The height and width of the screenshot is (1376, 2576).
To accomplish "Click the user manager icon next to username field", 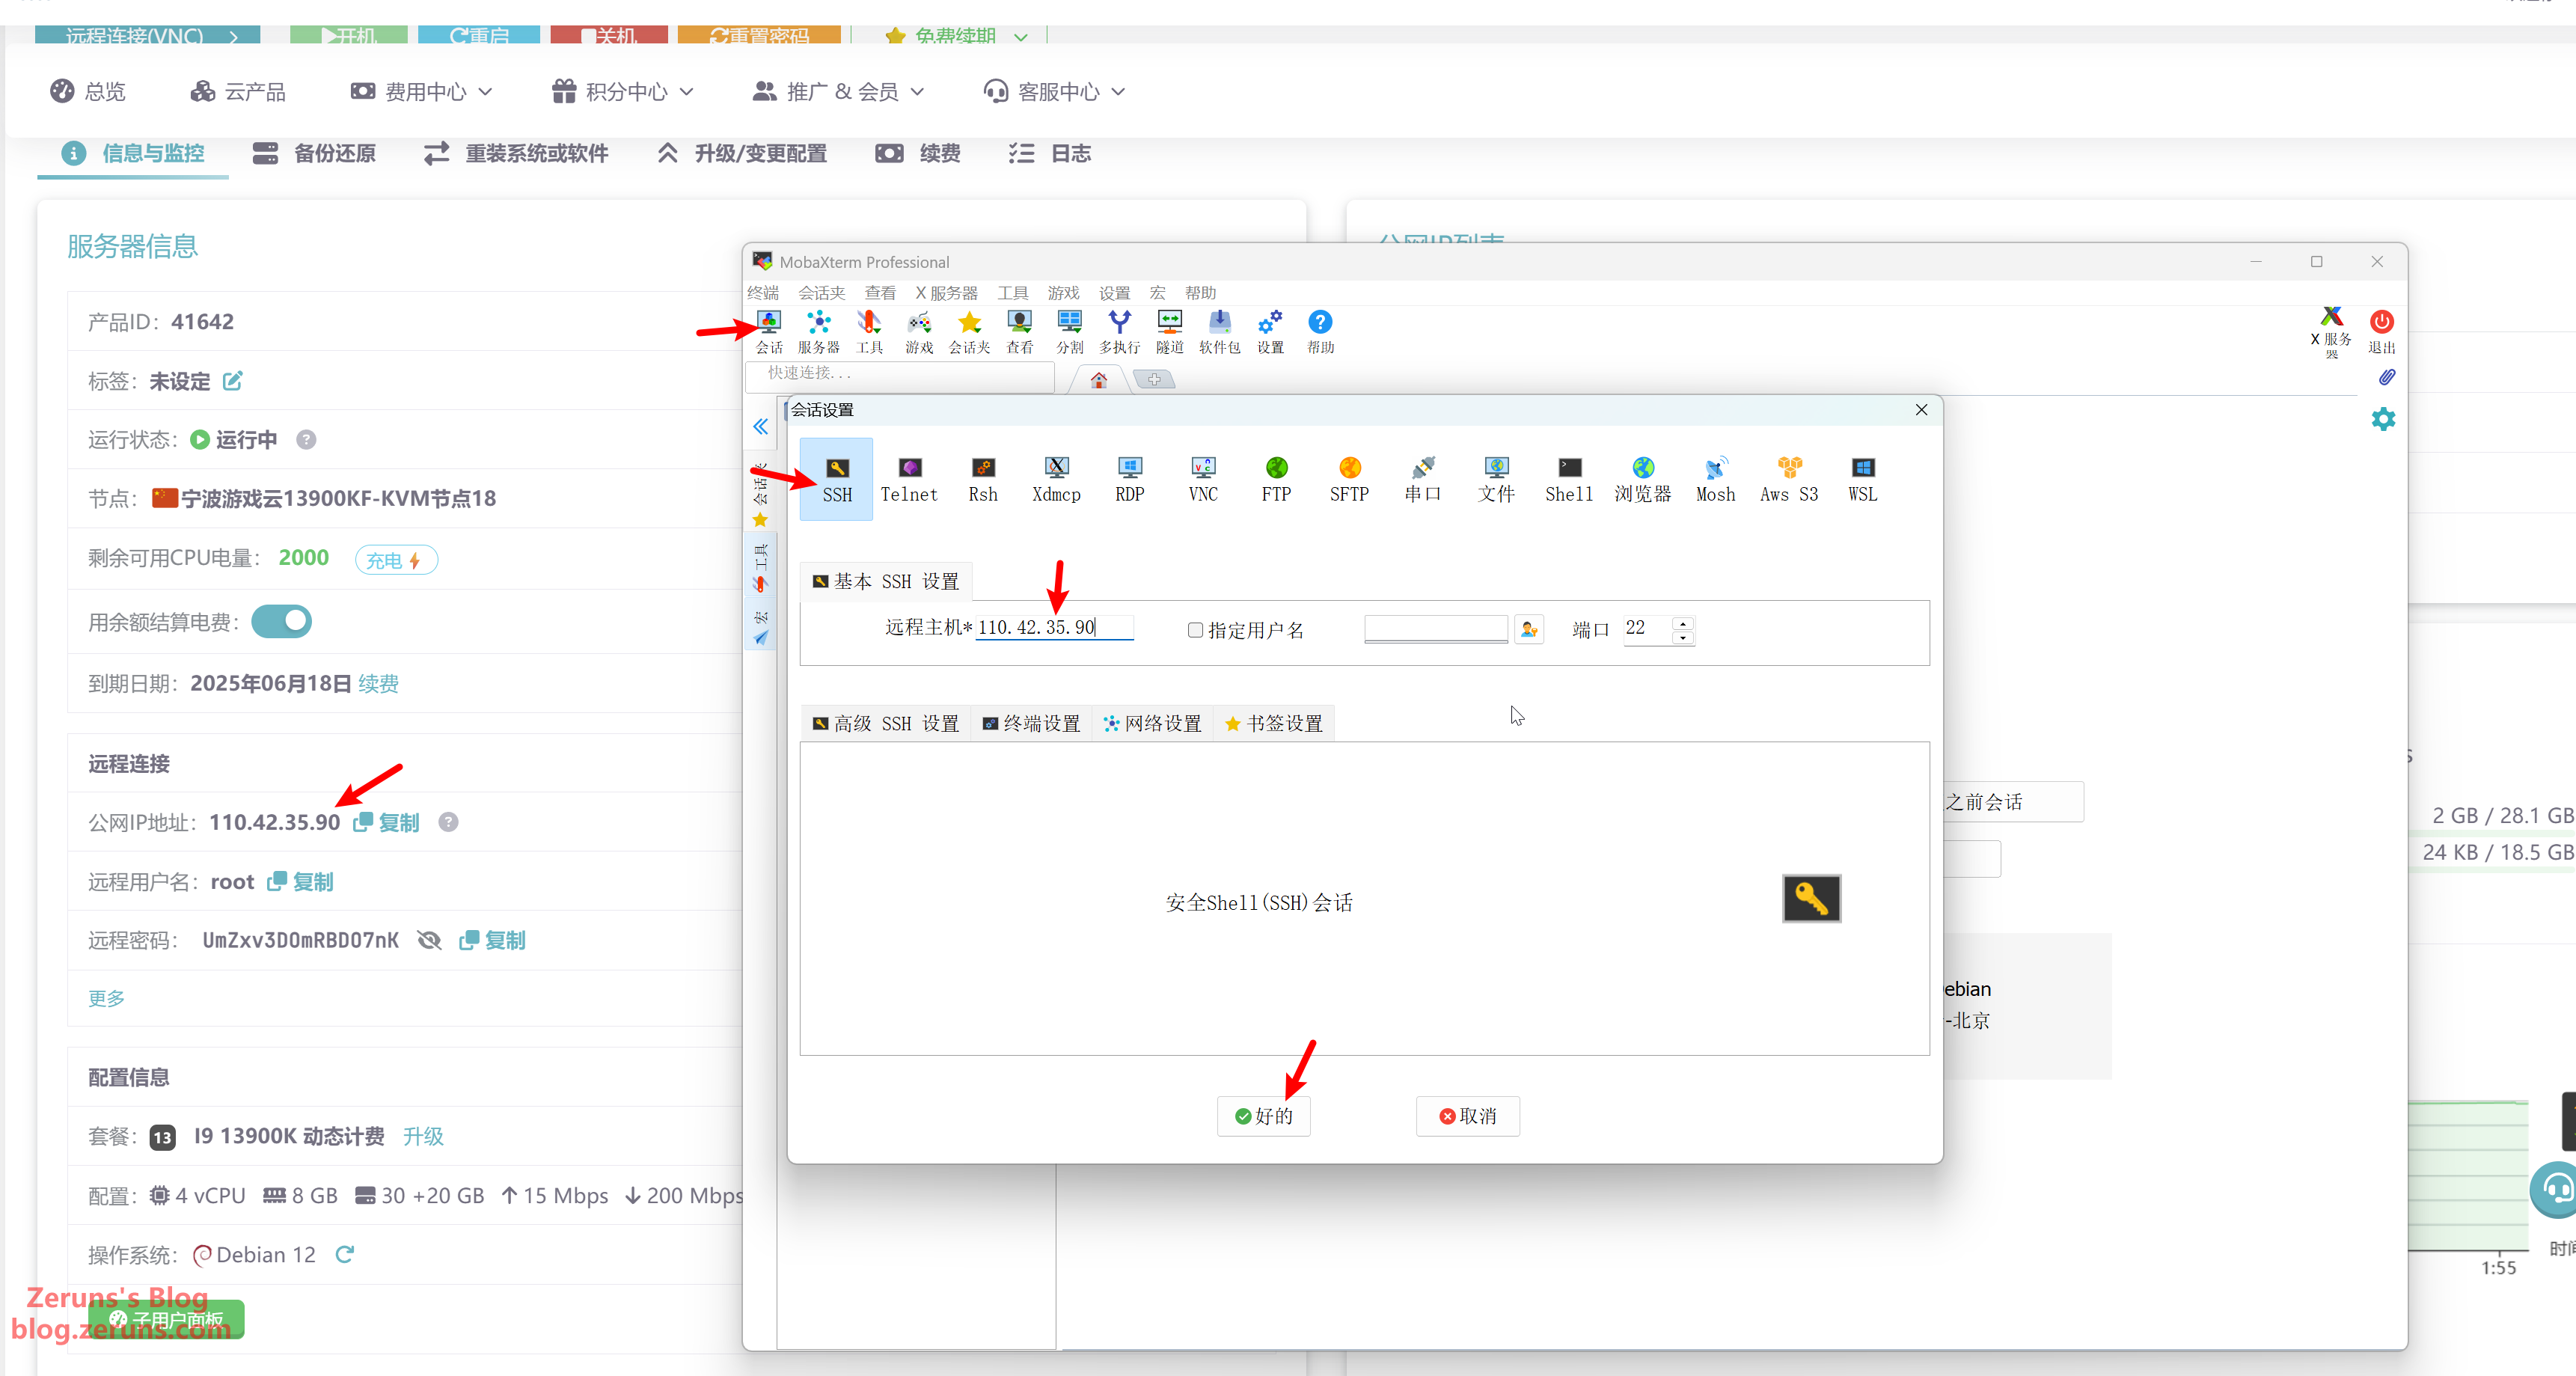I will point(1529,629).
